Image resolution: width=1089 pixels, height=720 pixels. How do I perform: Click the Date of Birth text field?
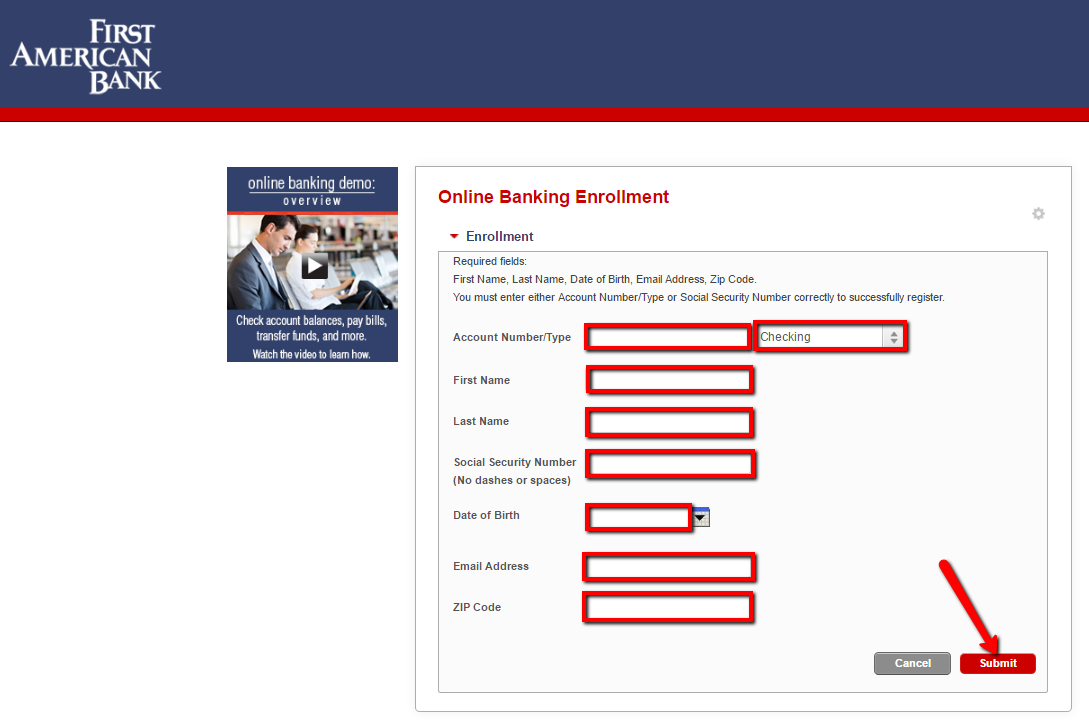pyautogui.click(x=639, y=517)
